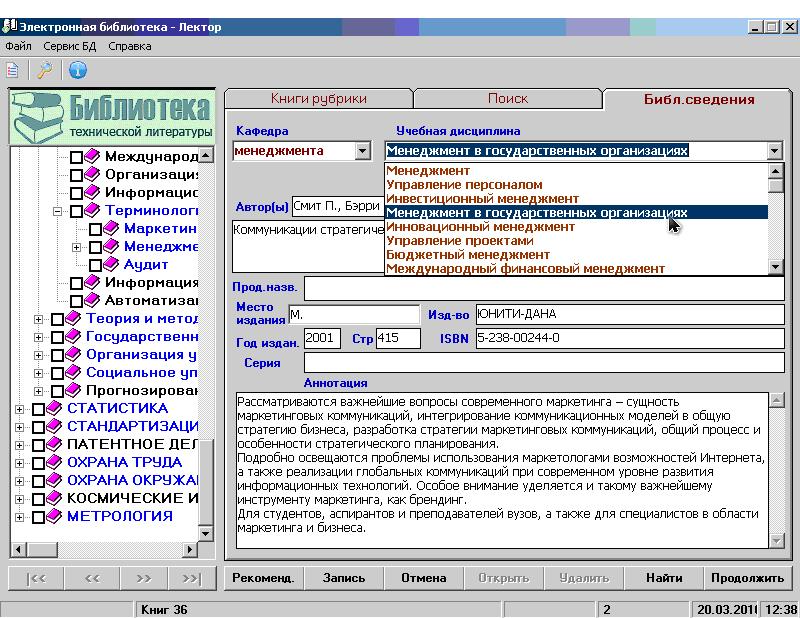This screenshot has height=618, width=800.
Task: Select Управление персоналом in discipline list
Action: 576,185
